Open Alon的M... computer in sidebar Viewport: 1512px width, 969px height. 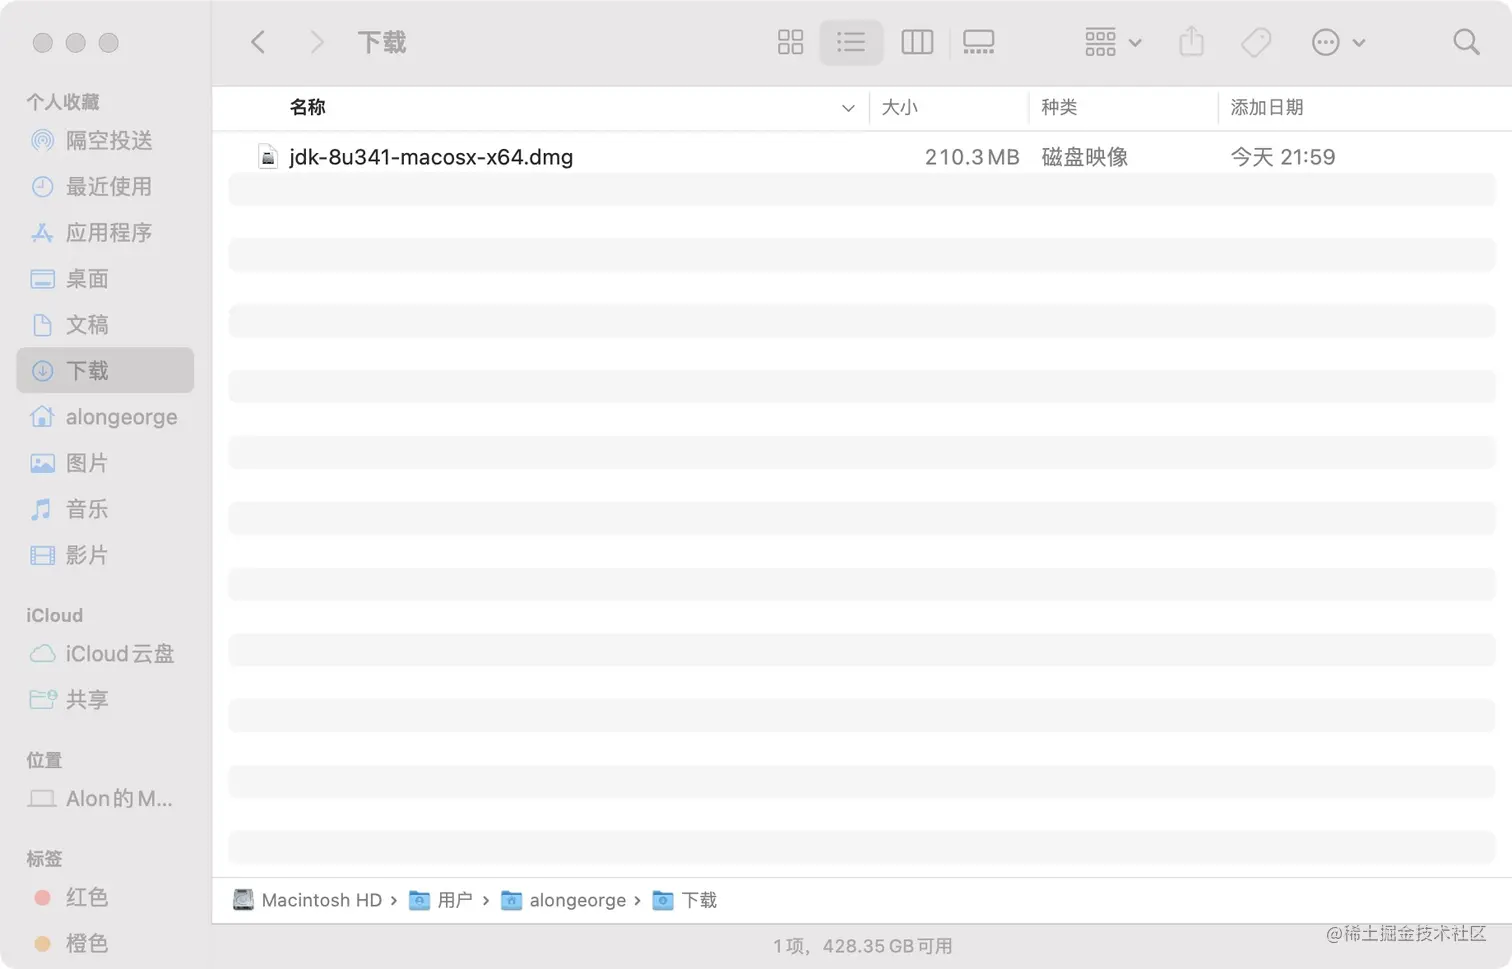(105, 799)
